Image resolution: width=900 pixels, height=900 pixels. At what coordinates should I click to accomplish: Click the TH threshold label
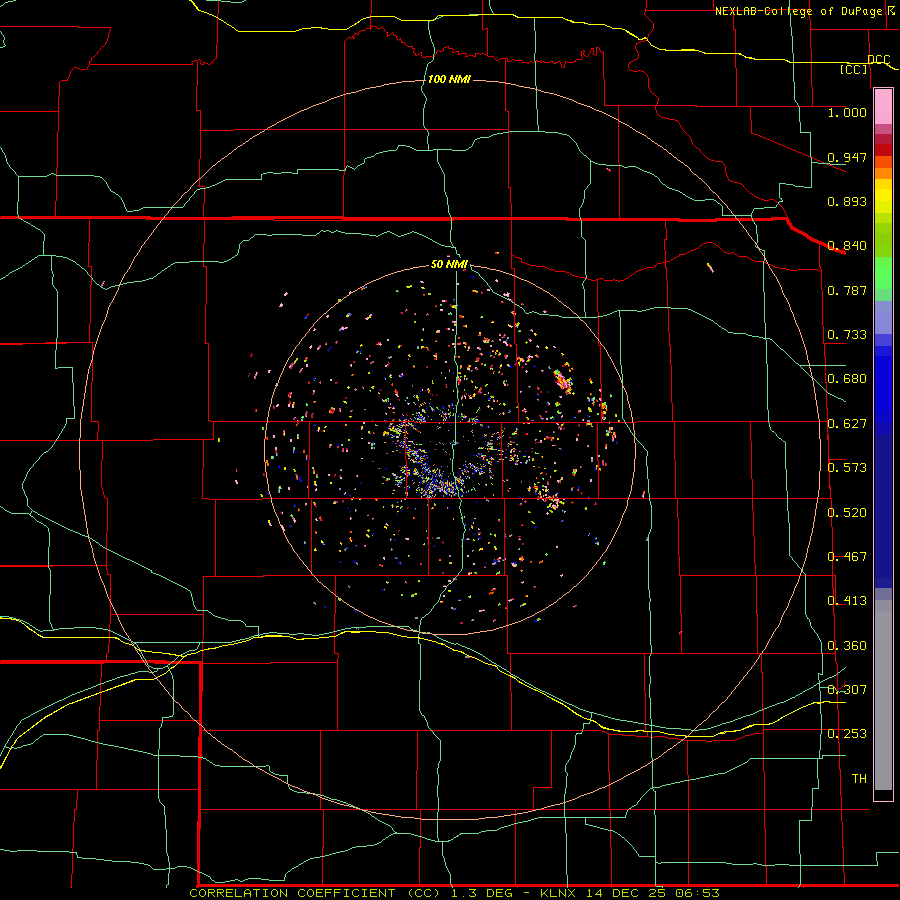pyautogui.click(x=859, y=779)
